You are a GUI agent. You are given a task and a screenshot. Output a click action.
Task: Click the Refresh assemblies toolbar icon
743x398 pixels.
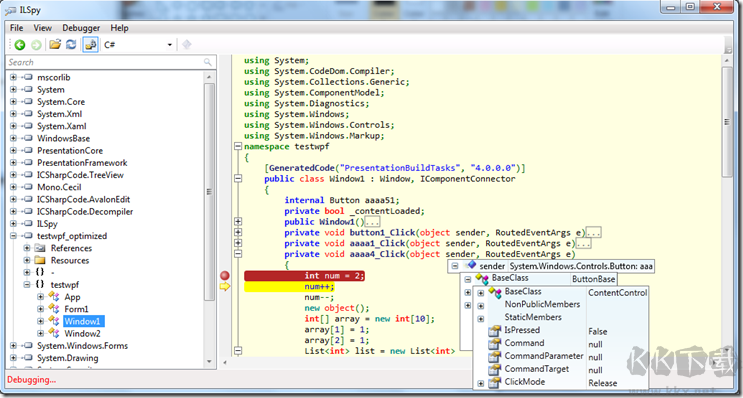71,45
